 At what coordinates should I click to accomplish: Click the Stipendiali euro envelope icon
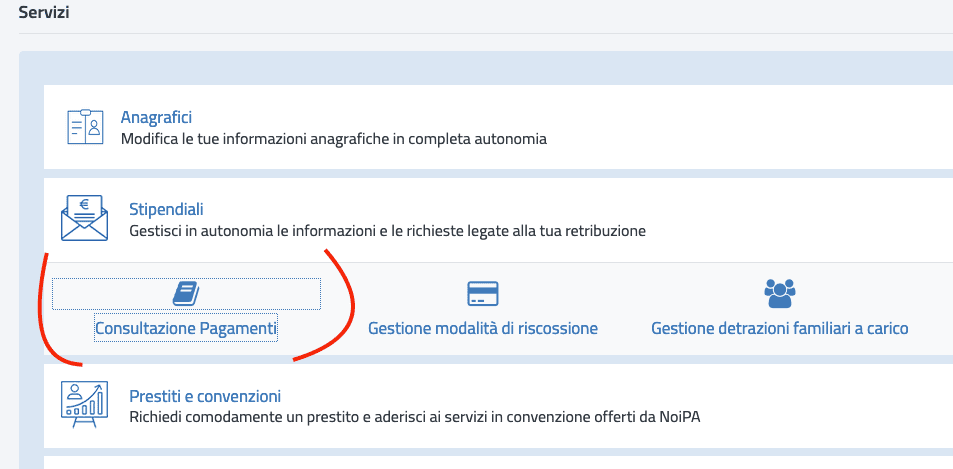click(x=84, y=219)
